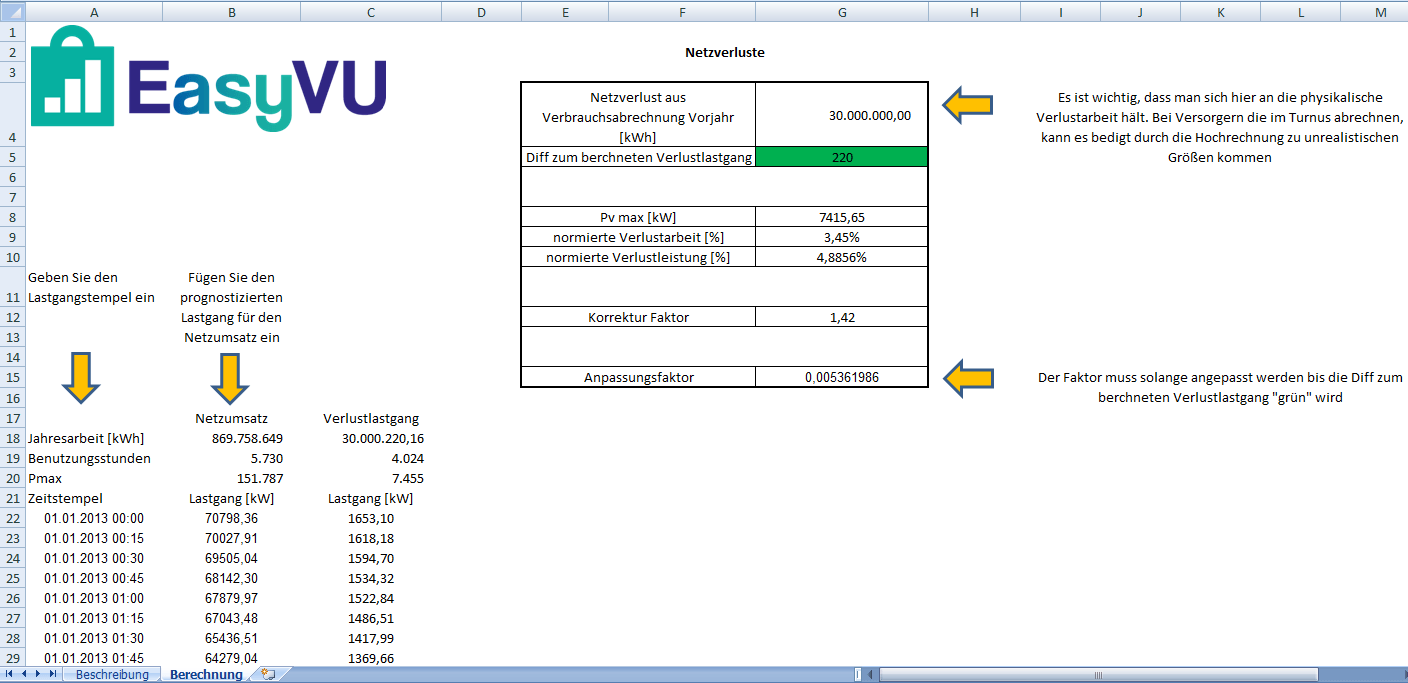Click timestamp cell 01.01.2013 01:45
1408x683 pixels.
click(x=94, y=658)
